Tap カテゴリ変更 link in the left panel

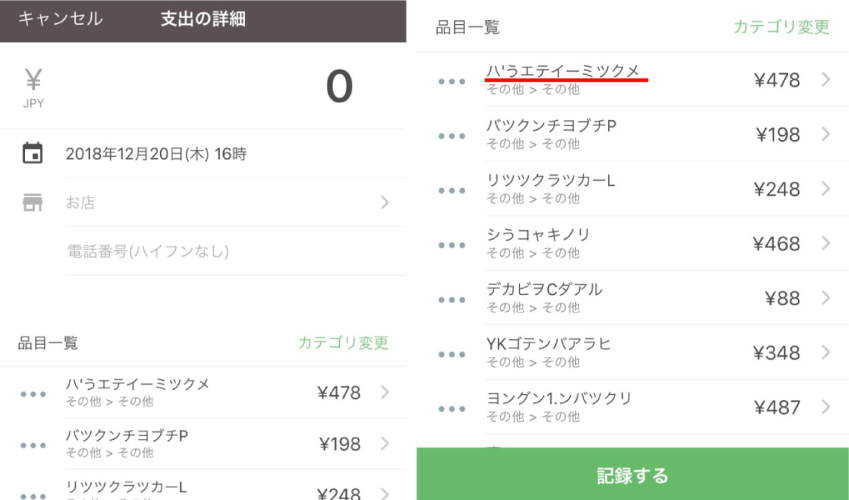[x=343, y=342]
